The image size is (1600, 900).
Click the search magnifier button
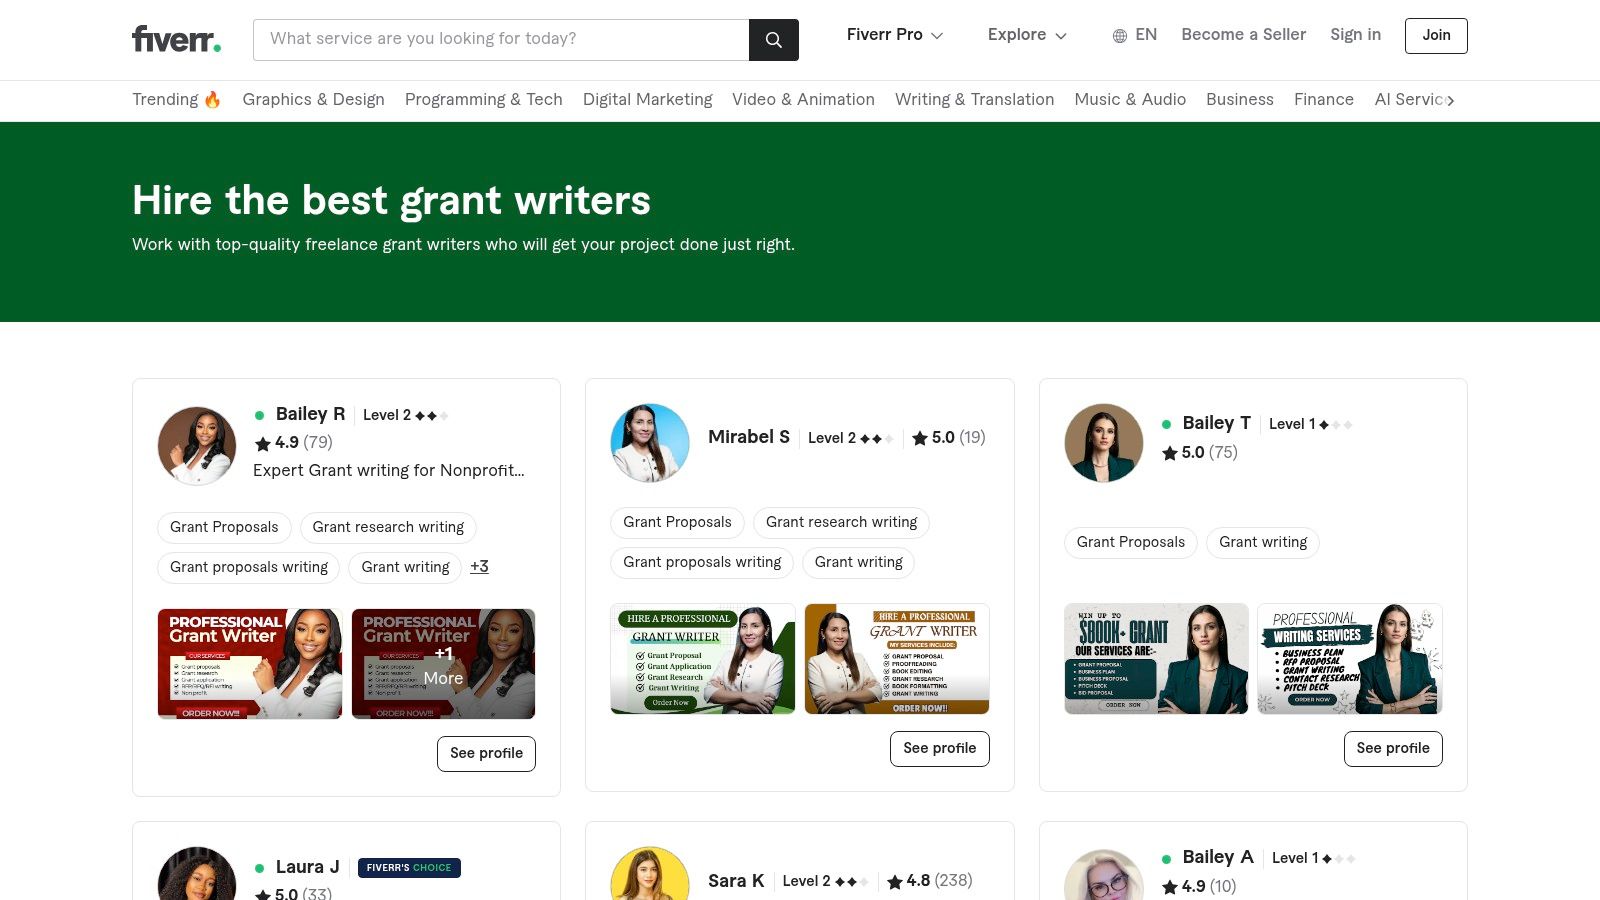[773, 39]
